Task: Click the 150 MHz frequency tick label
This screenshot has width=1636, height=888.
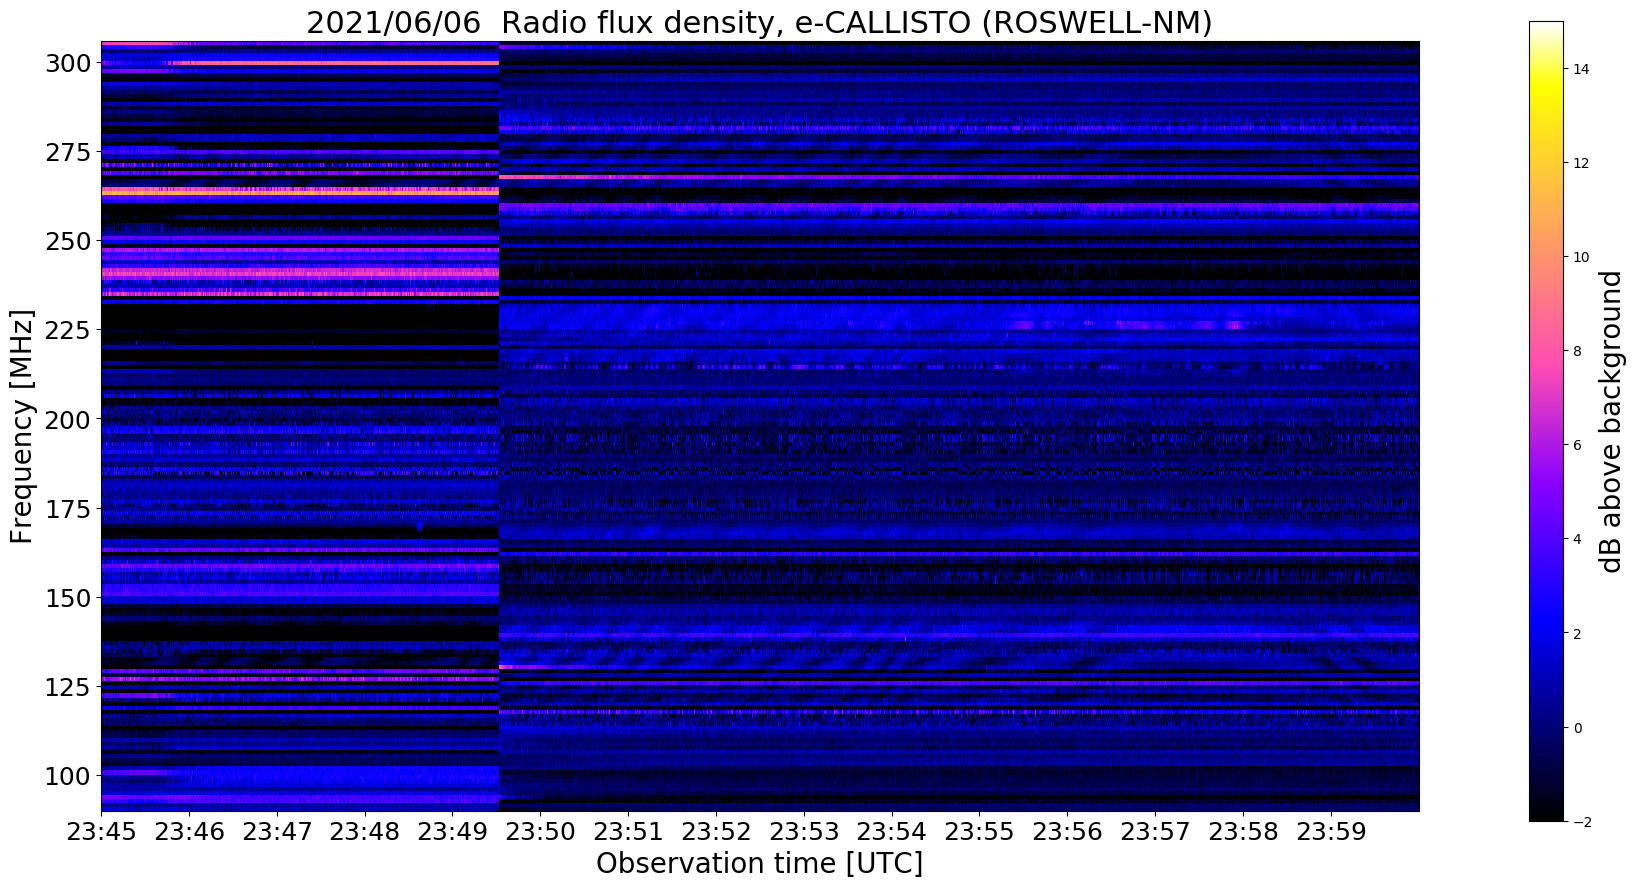Action: tap(67, 598)
